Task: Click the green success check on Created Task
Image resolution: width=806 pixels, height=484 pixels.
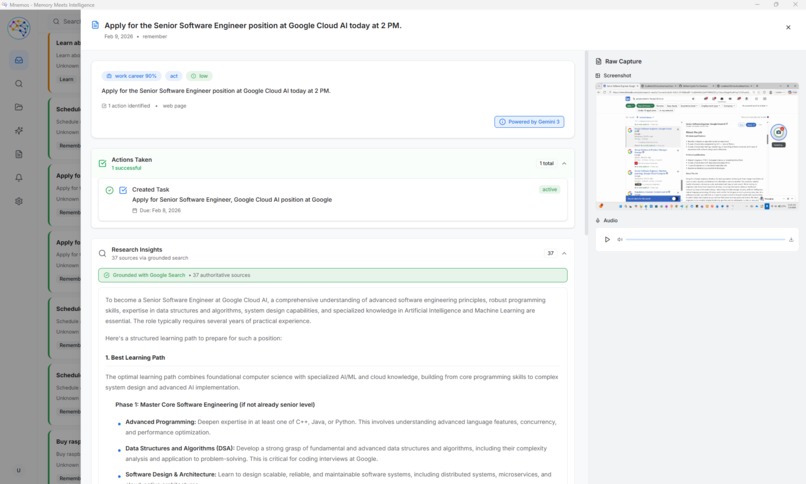Action: click(x=109, y=190)
